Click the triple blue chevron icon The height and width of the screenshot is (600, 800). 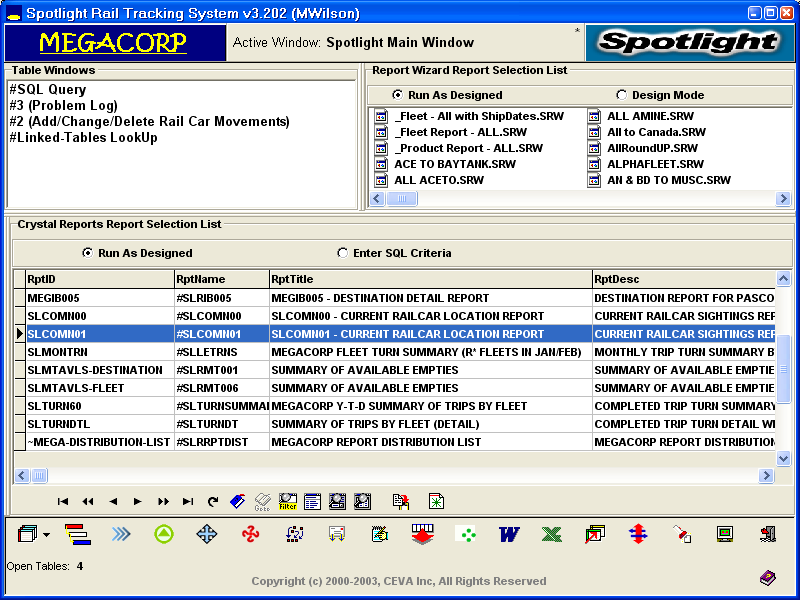[121, 534]
